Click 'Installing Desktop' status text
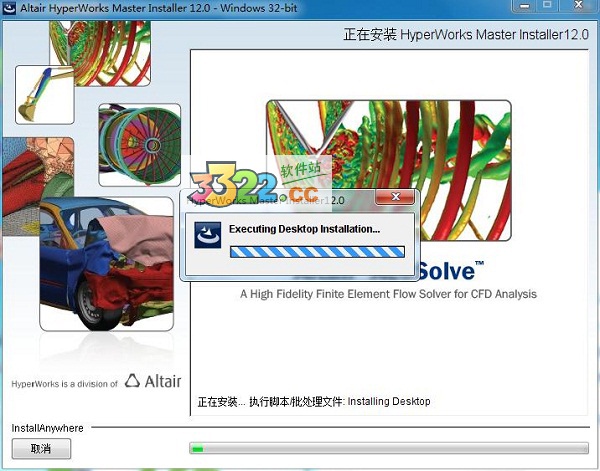The image size is (600, 471). coord(389,401)
